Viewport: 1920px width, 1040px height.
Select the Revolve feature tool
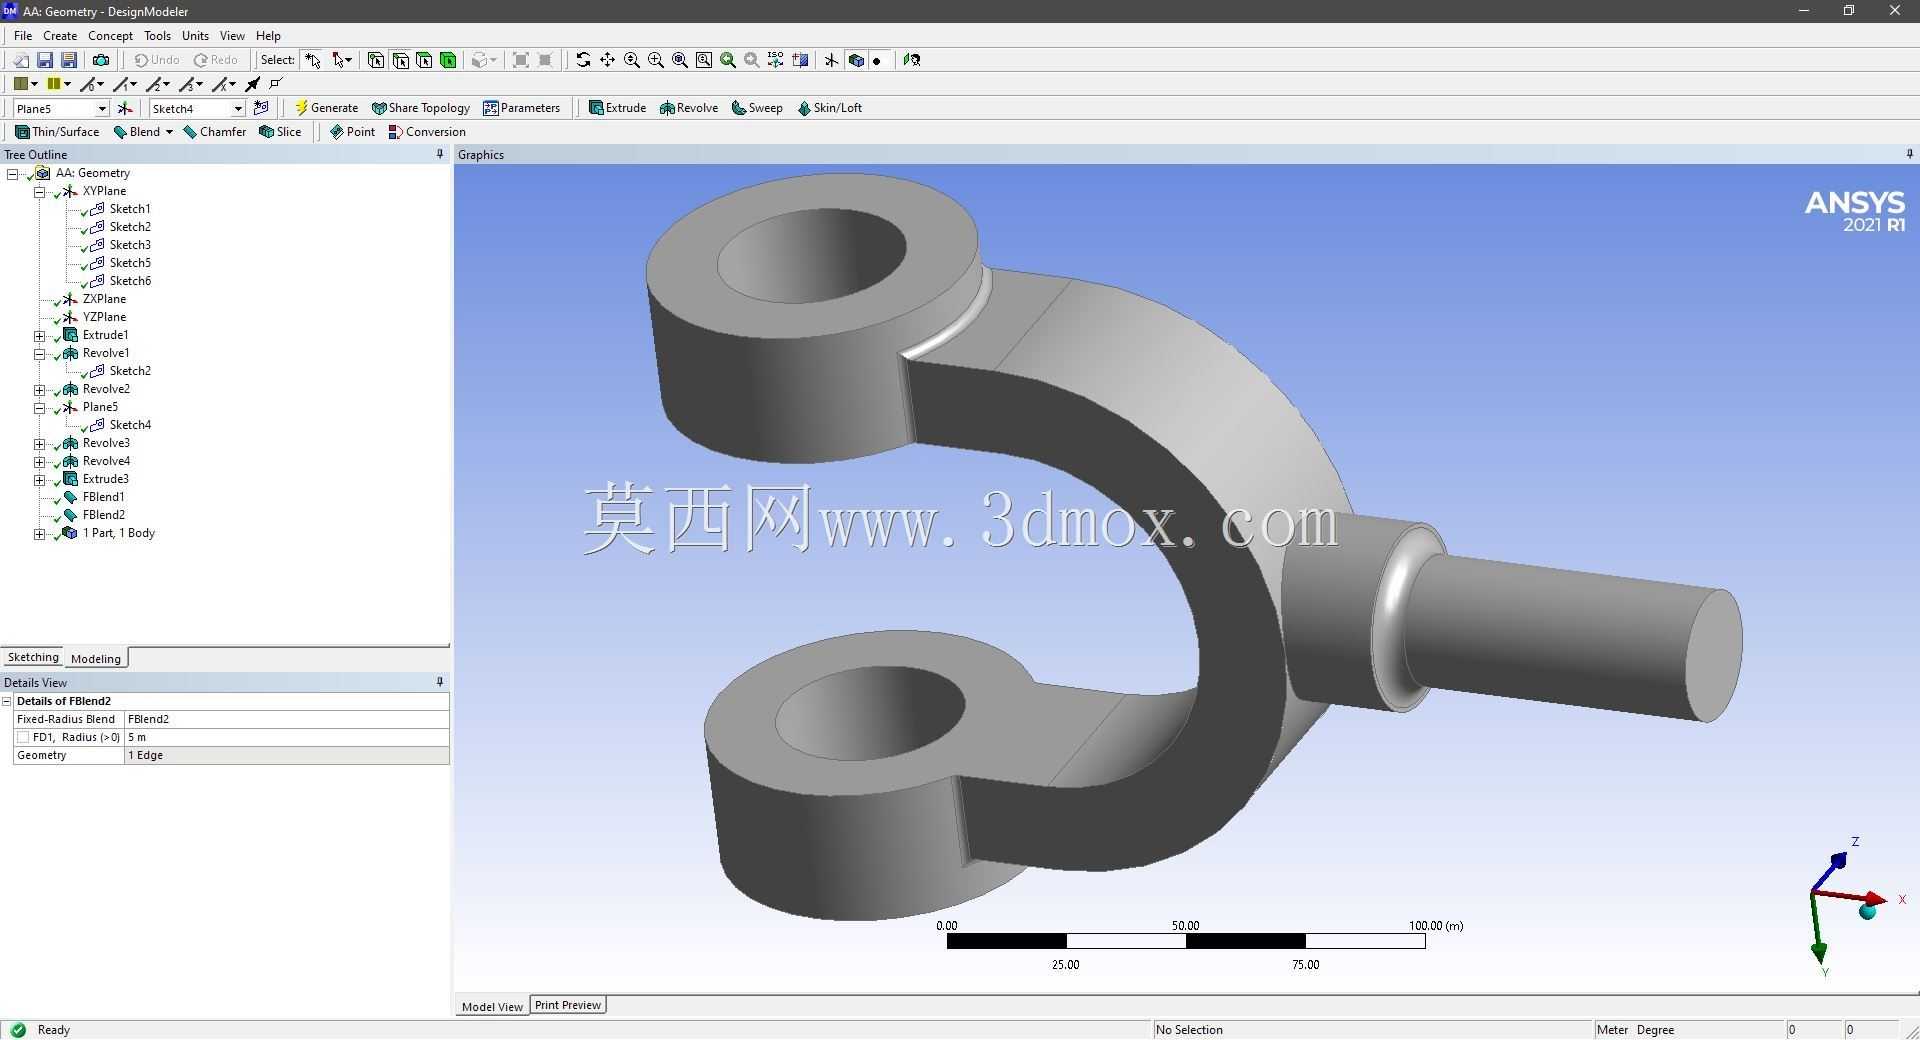tap(689, 108)
